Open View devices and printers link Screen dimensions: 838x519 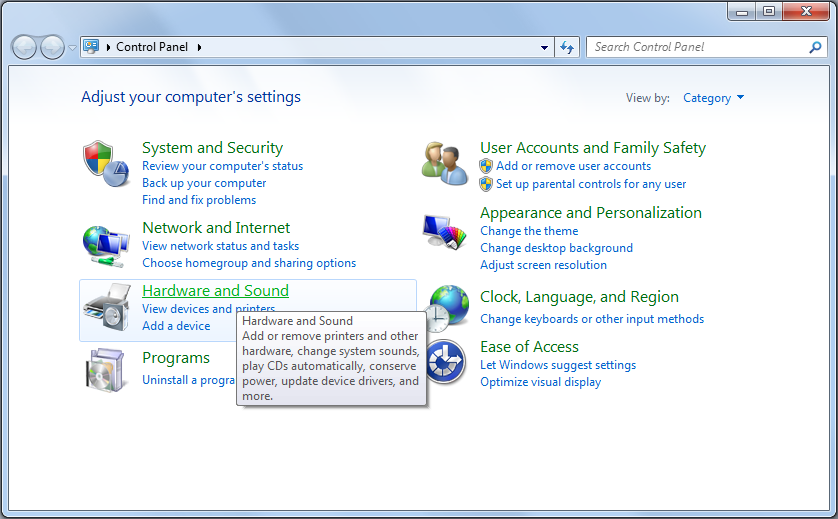tap(208, 309)
